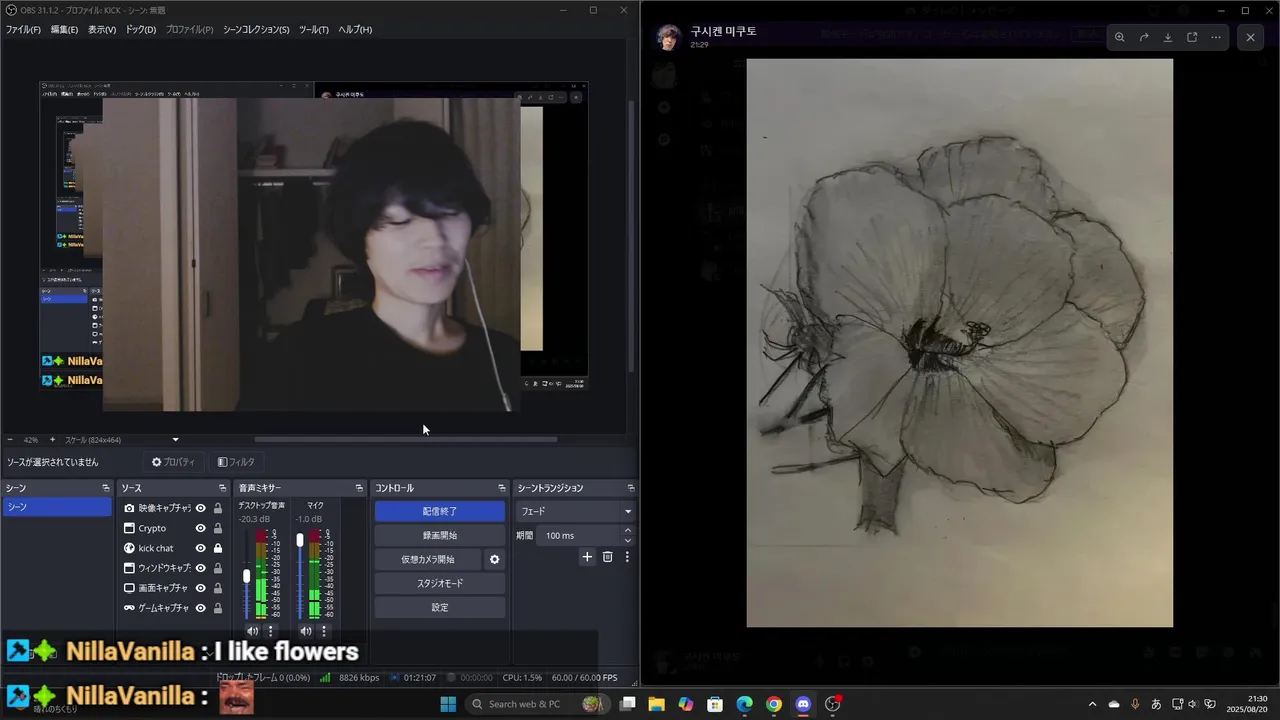Decrease the transition duration value
The image size is (1280, 720).
click(628, 540)
